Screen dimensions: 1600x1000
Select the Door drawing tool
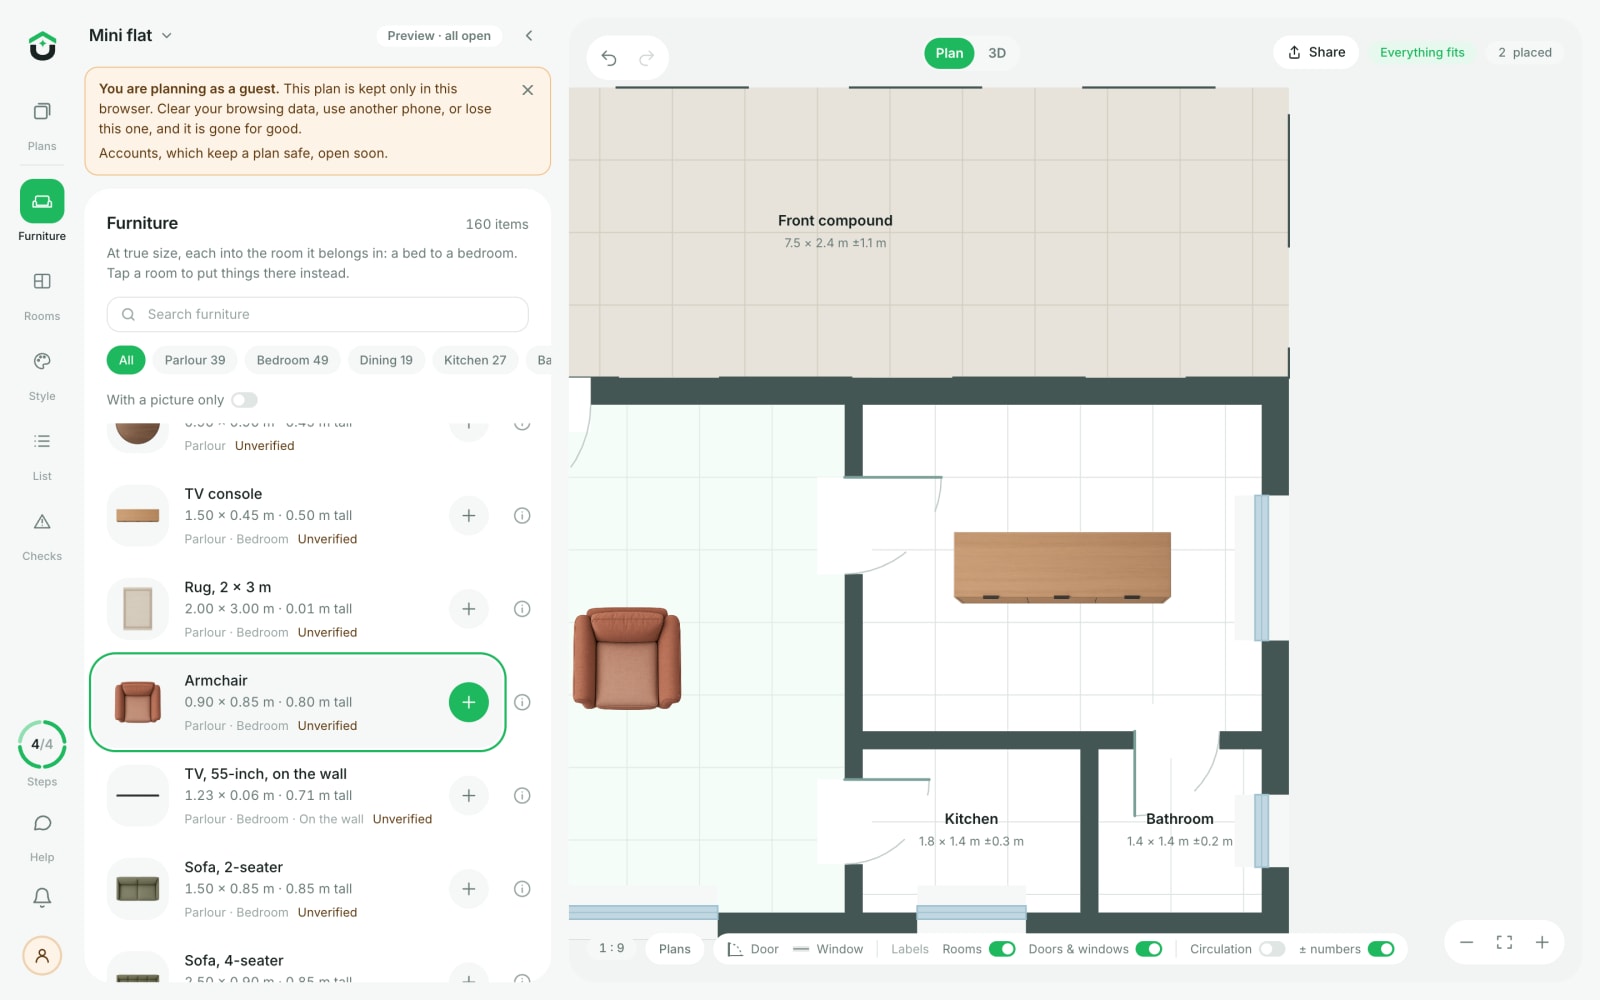pos(753,949)
